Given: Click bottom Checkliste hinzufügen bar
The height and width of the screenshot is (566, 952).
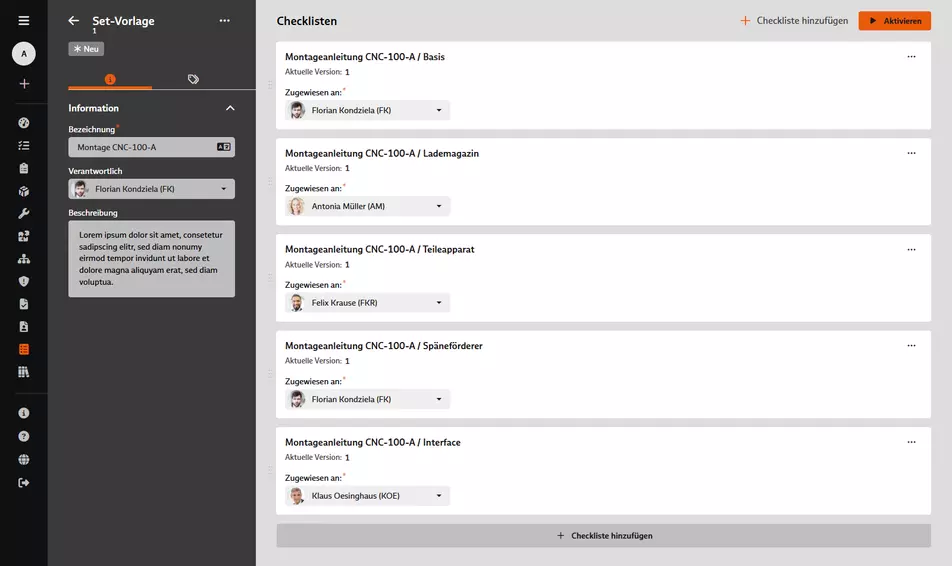Looking at the screenshot, I should tap(604, 536).
